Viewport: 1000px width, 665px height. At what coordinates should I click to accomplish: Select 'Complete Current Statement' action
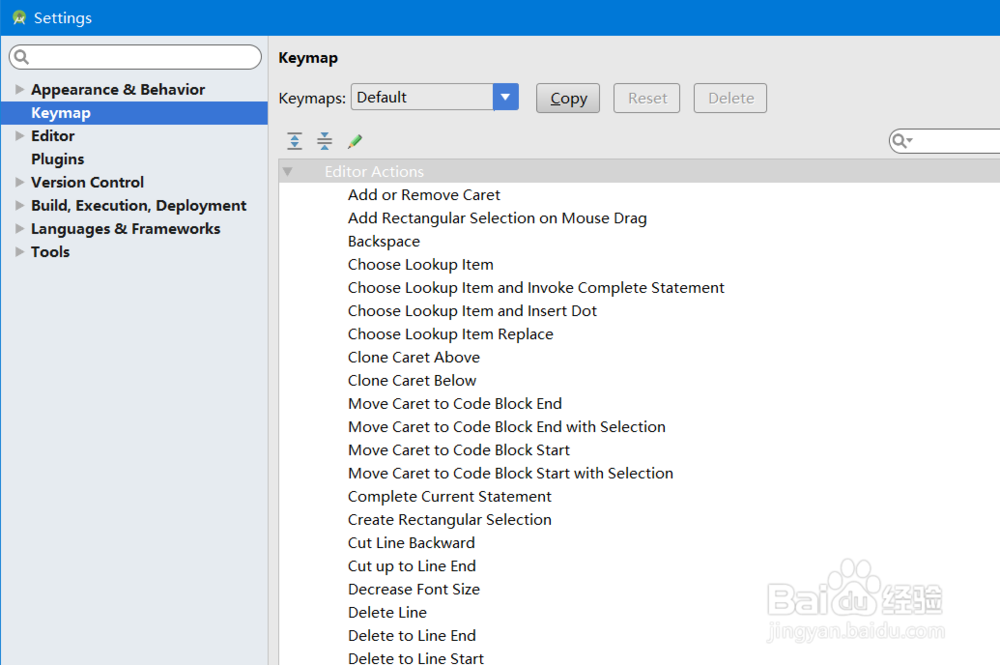click(450, 497)
